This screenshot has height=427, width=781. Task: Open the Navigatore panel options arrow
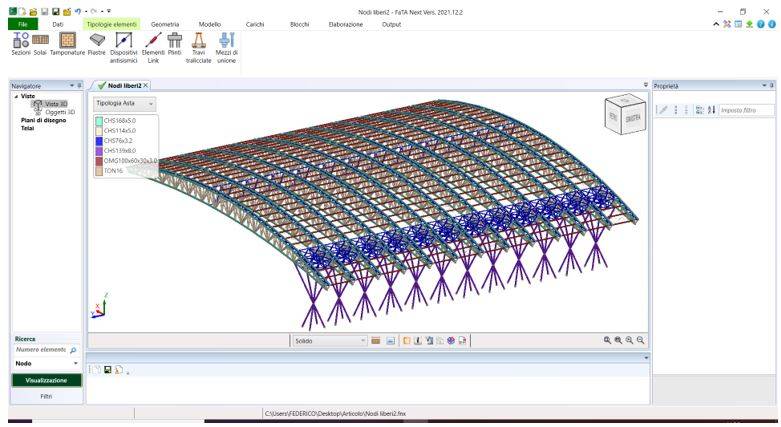coord(72,86)
